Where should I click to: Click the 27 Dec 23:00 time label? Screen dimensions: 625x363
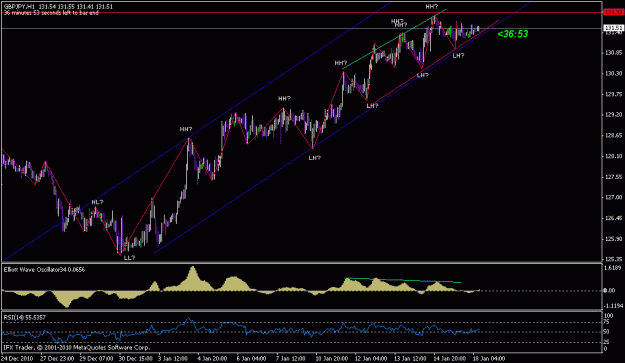(57, 359)
